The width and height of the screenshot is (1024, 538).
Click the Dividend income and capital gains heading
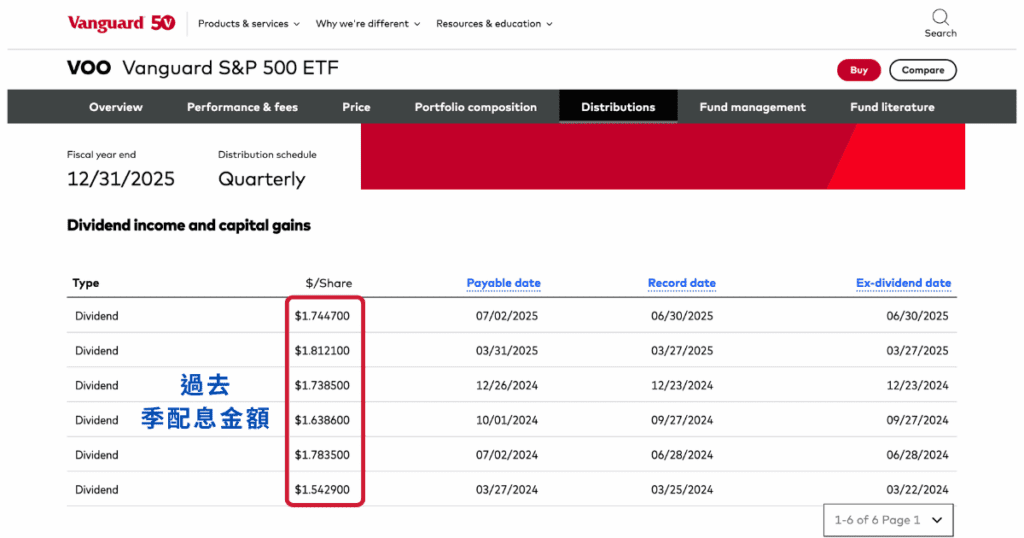click(x=189, y=225)
